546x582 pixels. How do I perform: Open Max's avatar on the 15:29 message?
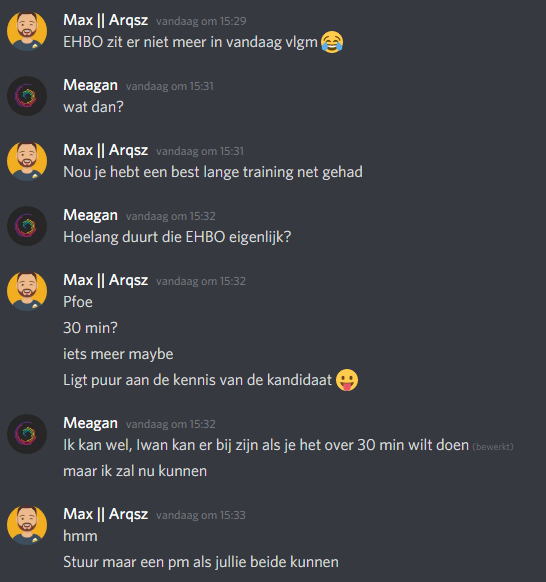pyautogui.click(x=27, y=31)
